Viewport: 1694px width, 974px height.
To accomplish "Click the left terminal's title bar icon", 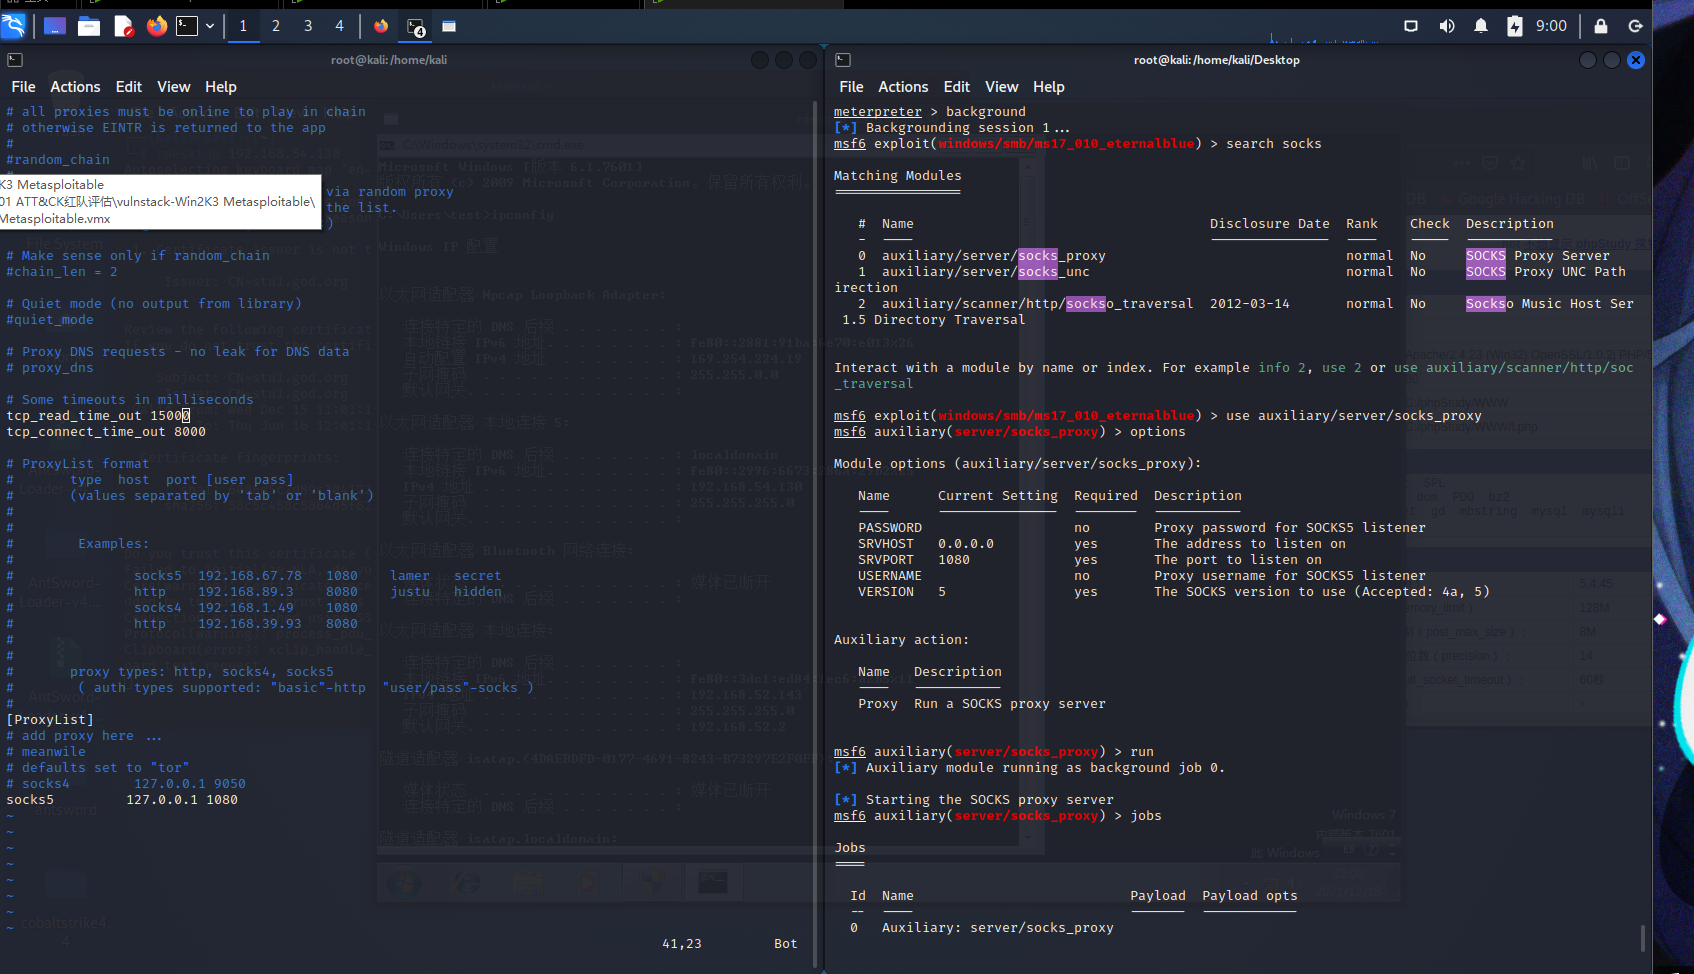I will [x=15, y=60].
